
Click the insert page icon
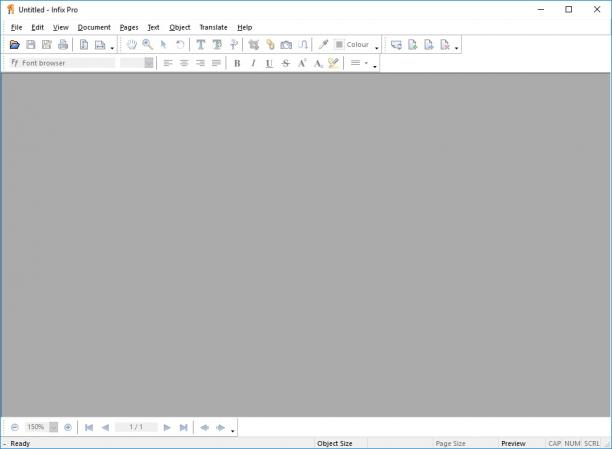point(413,45)
